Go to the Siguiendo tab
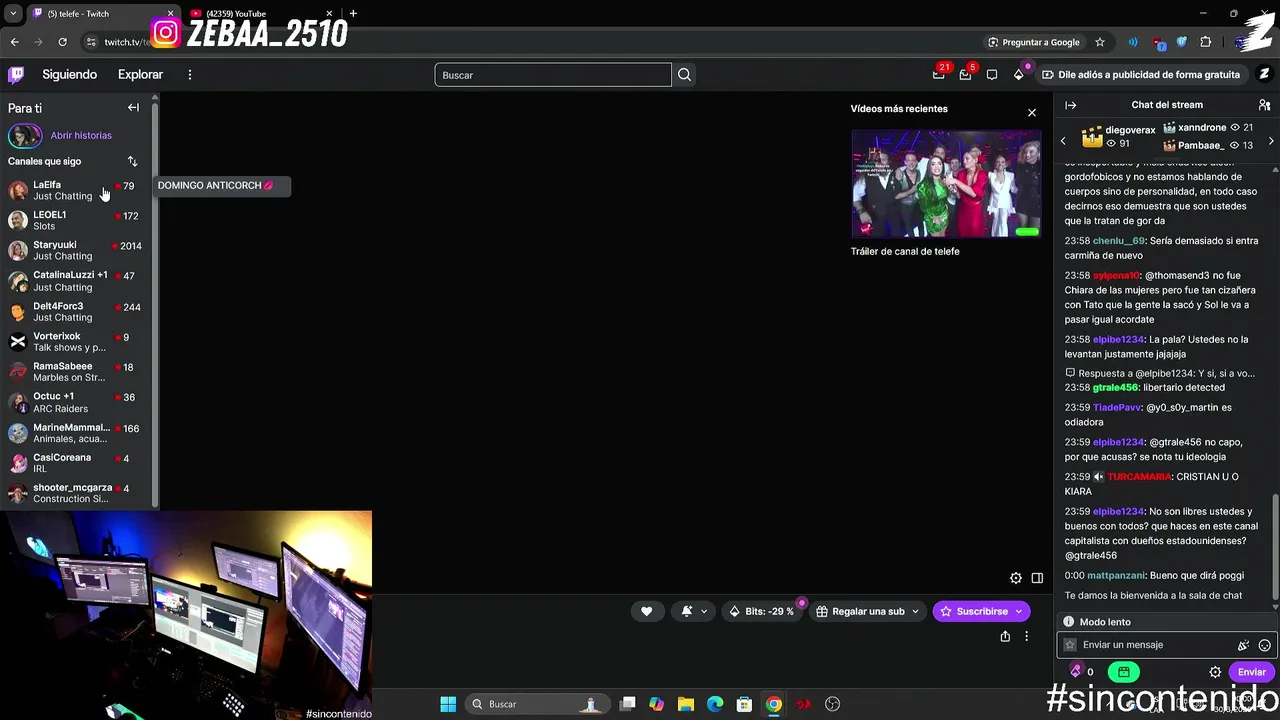The image size is (1280, 720). point(69,75)
